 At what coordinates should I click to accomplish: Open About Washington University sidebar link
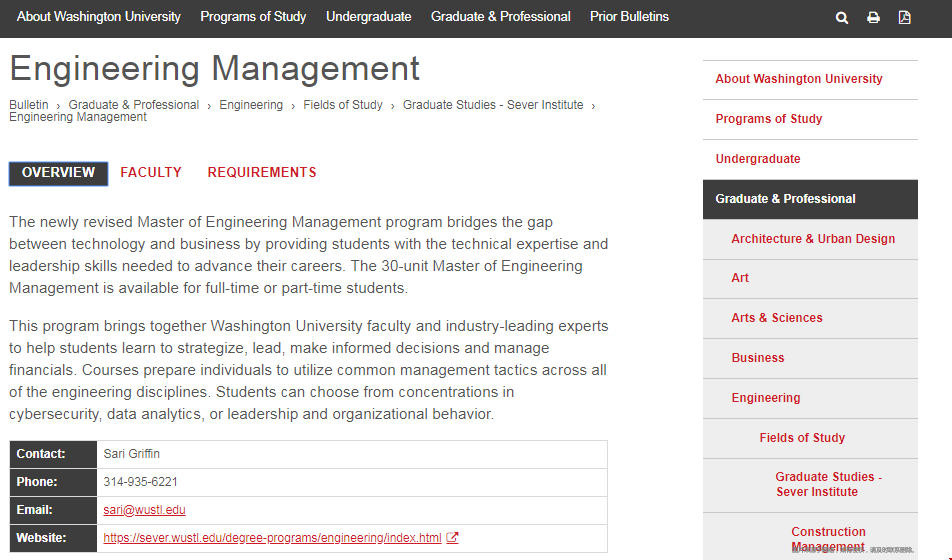point(799,79)
